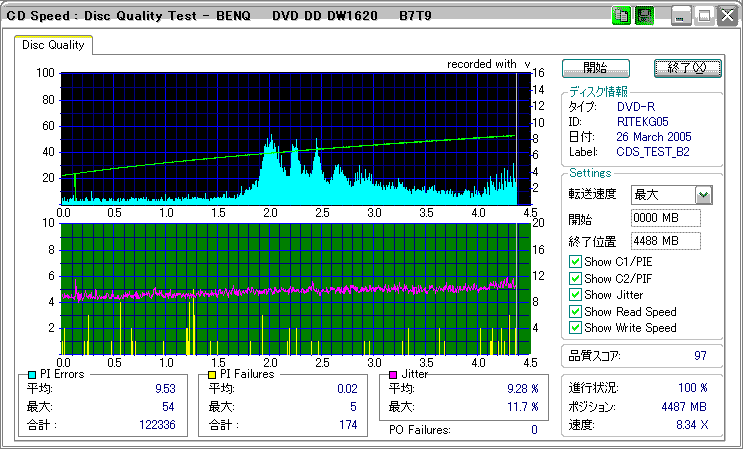The width and height of the screenshot is (743, 449).
Task: Click the progress value 100 %
Action: click(x=693, y=388)
